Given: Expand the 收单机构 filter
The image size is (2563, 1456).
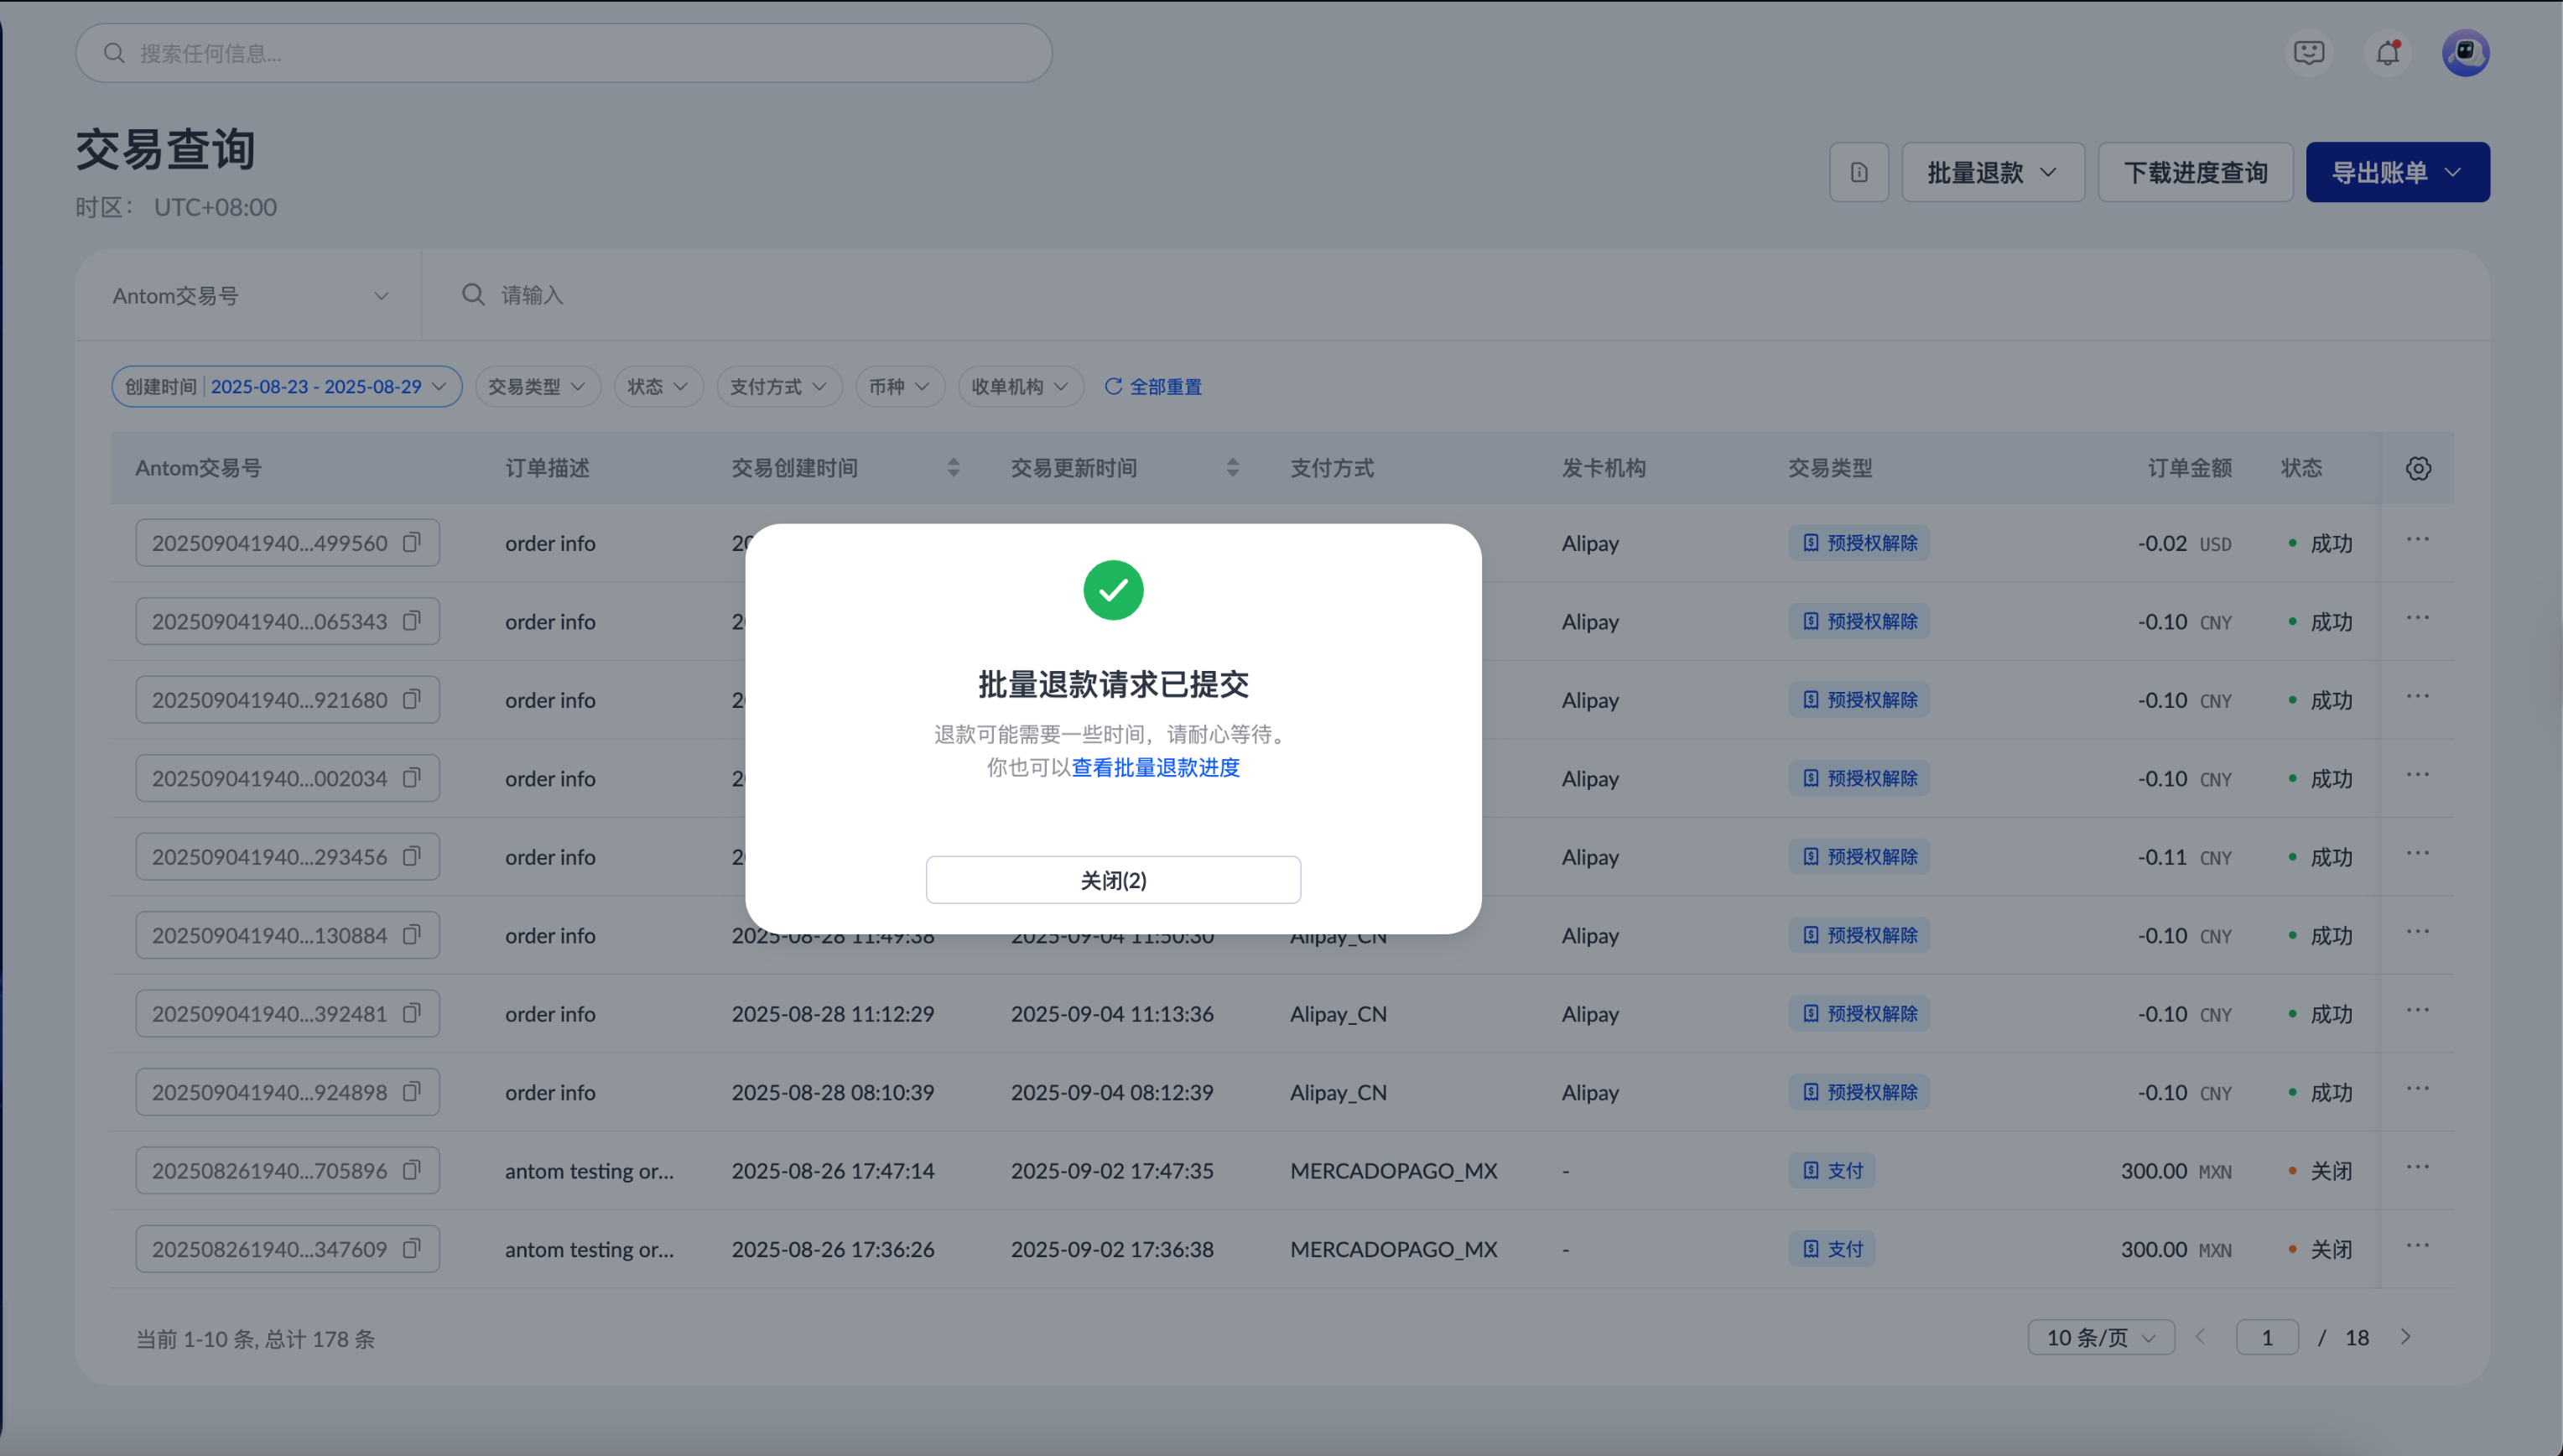Looking at the screenshot, I should coord(1021,387).
